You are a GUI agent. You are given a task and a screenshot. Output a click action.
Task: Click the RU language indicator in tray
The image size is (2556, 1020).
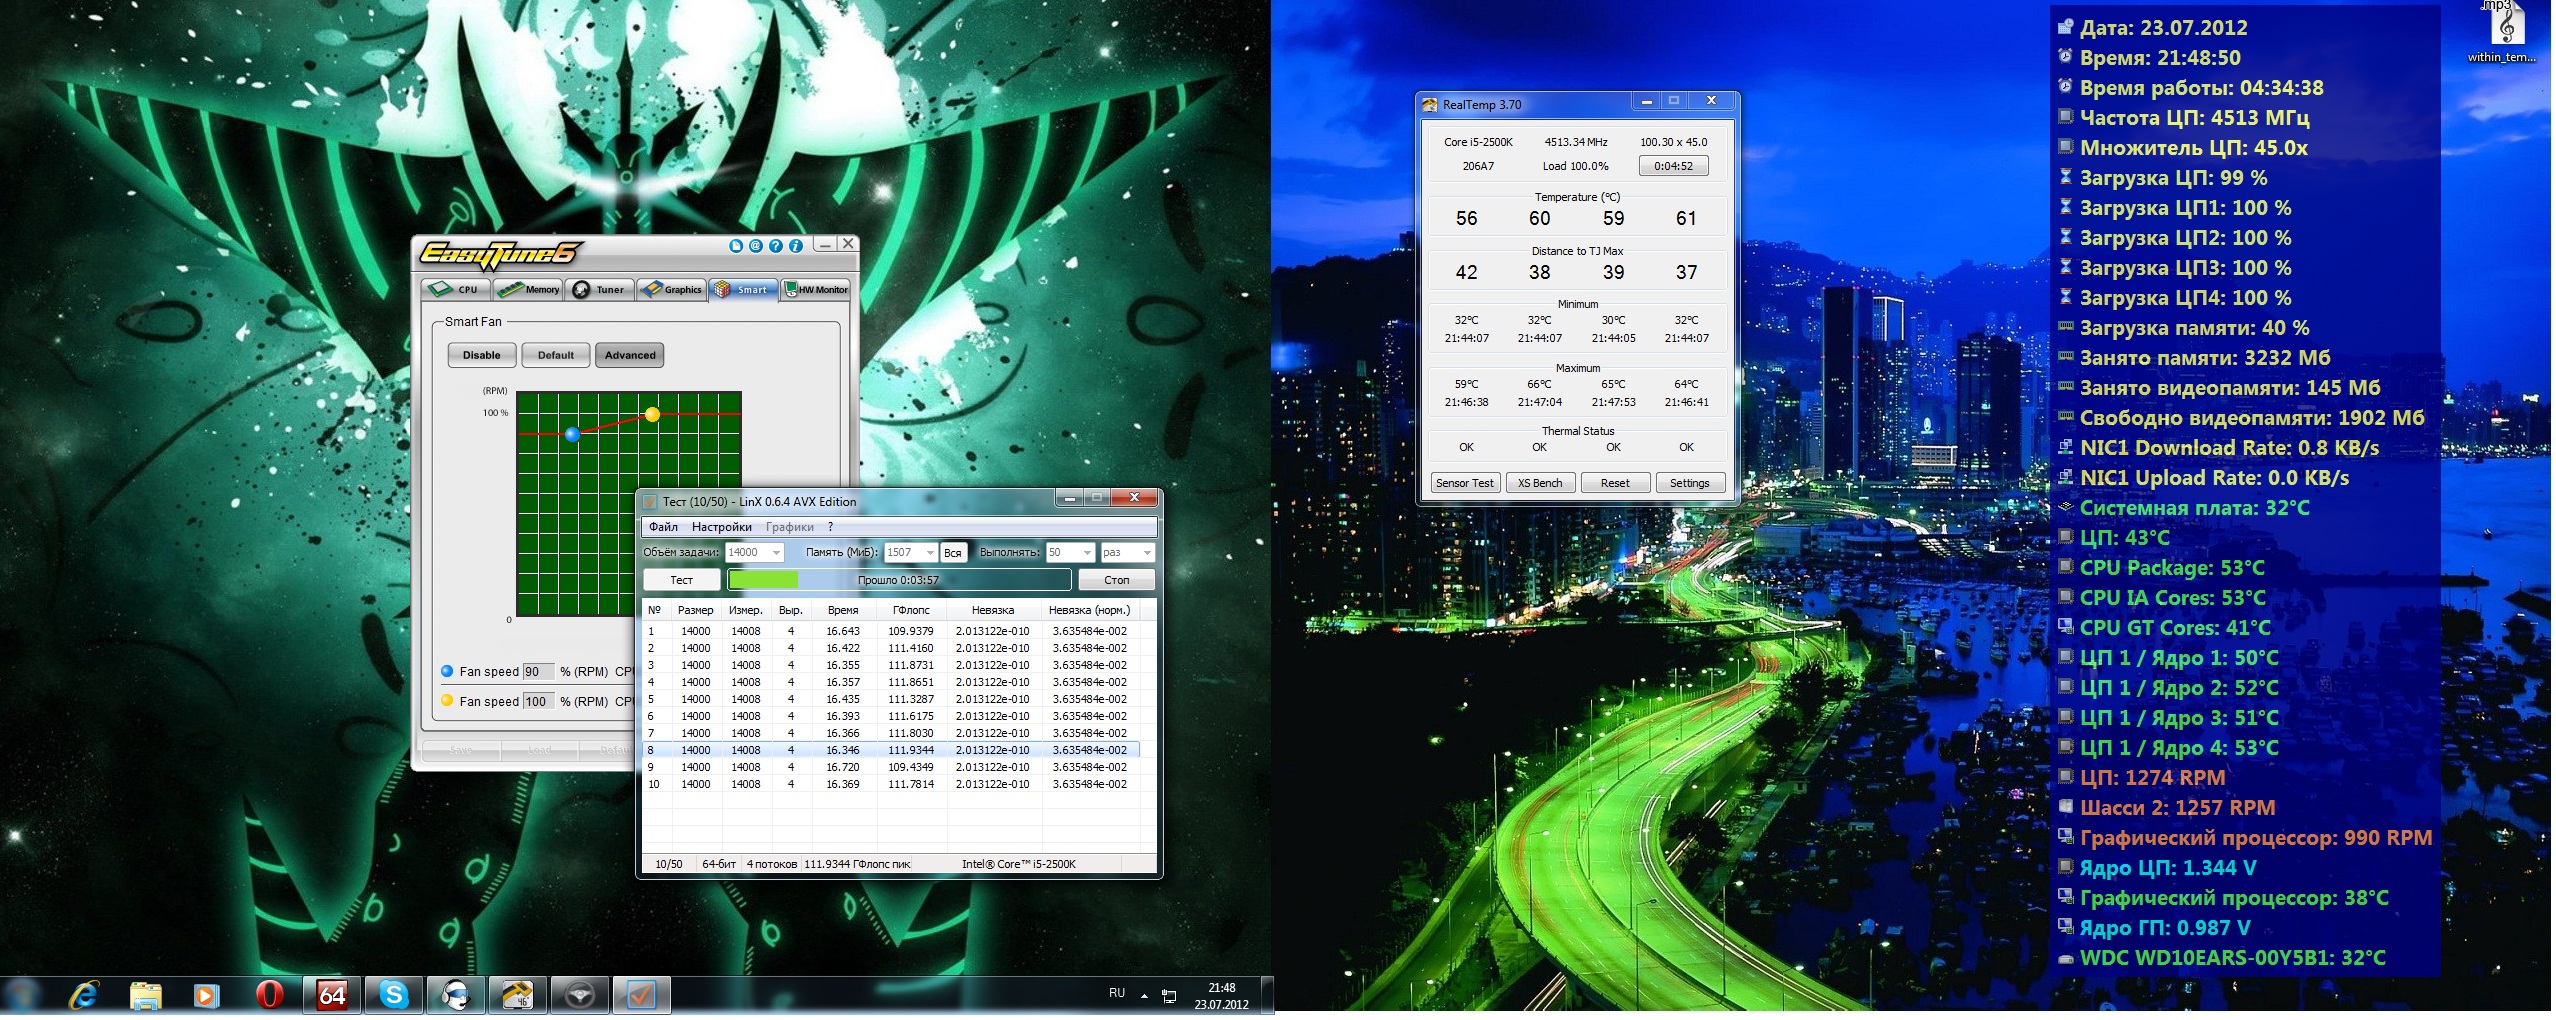tap(1117, 993)
